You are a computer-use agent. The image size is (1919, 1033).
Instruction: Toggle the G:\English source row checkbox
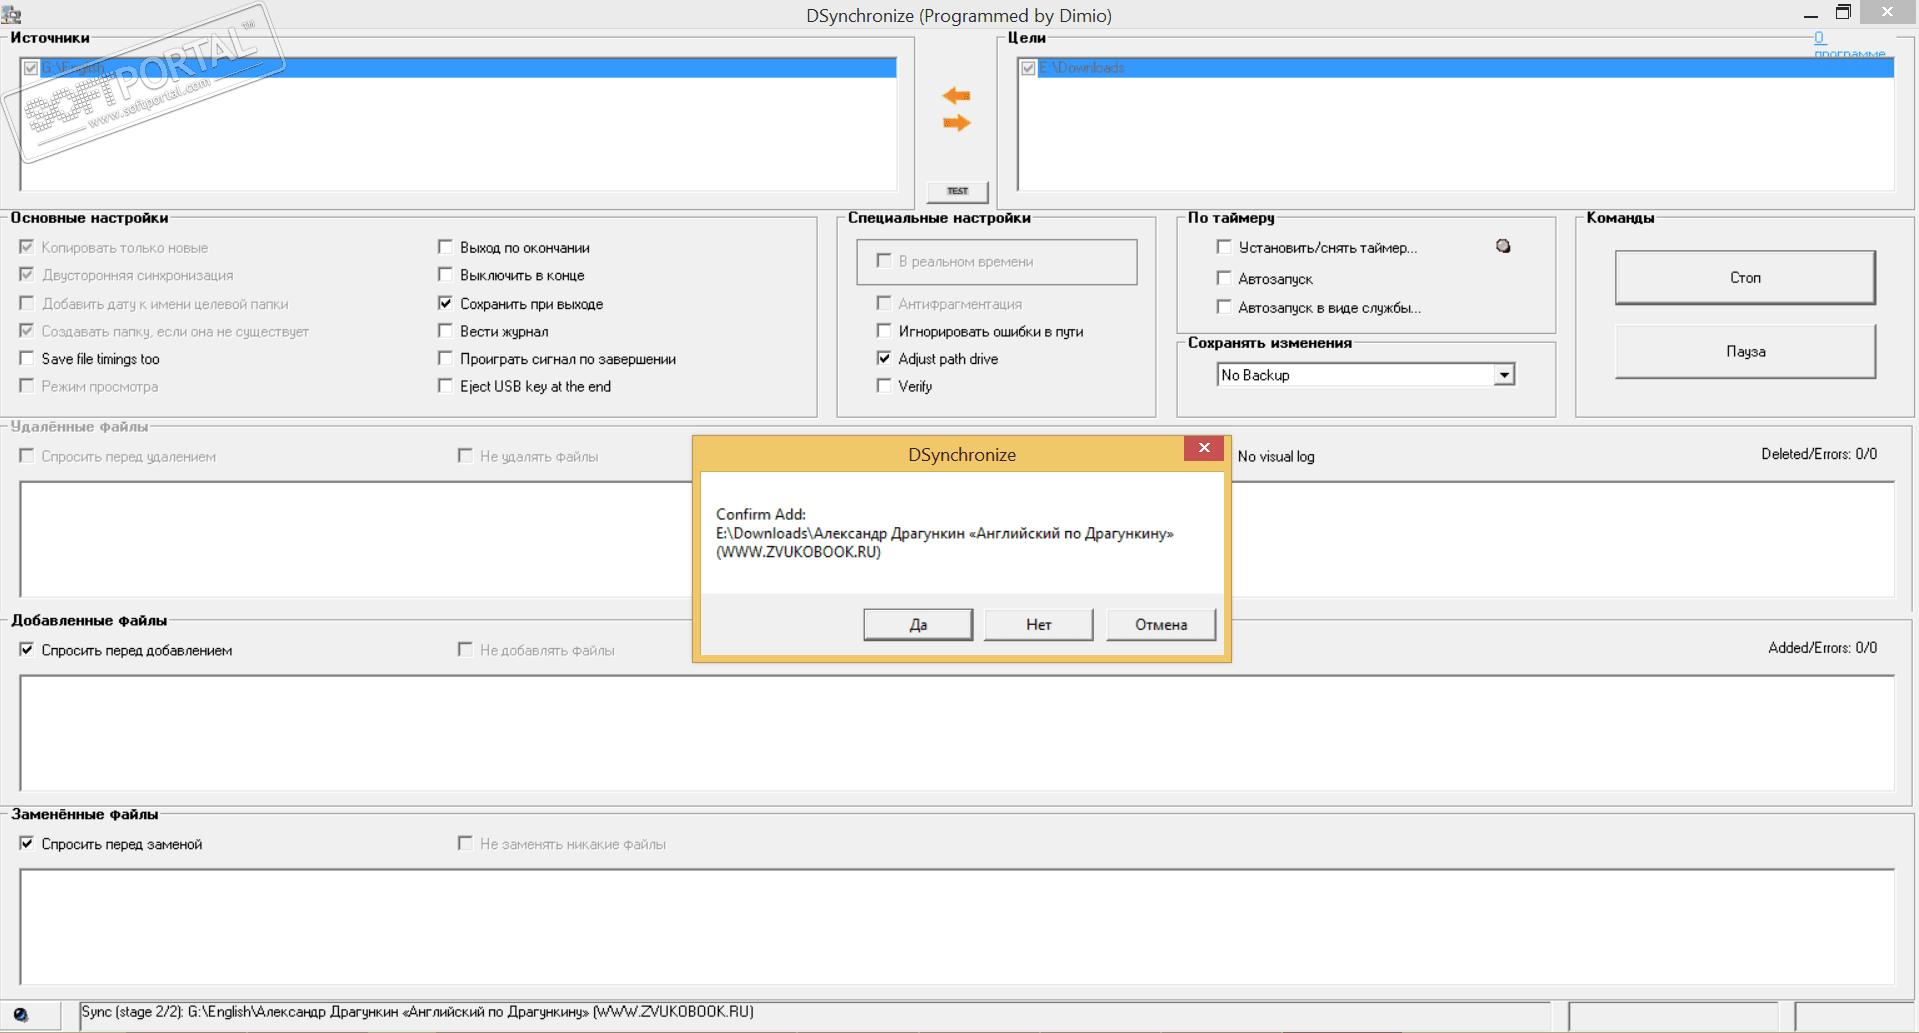coord(31,68)
